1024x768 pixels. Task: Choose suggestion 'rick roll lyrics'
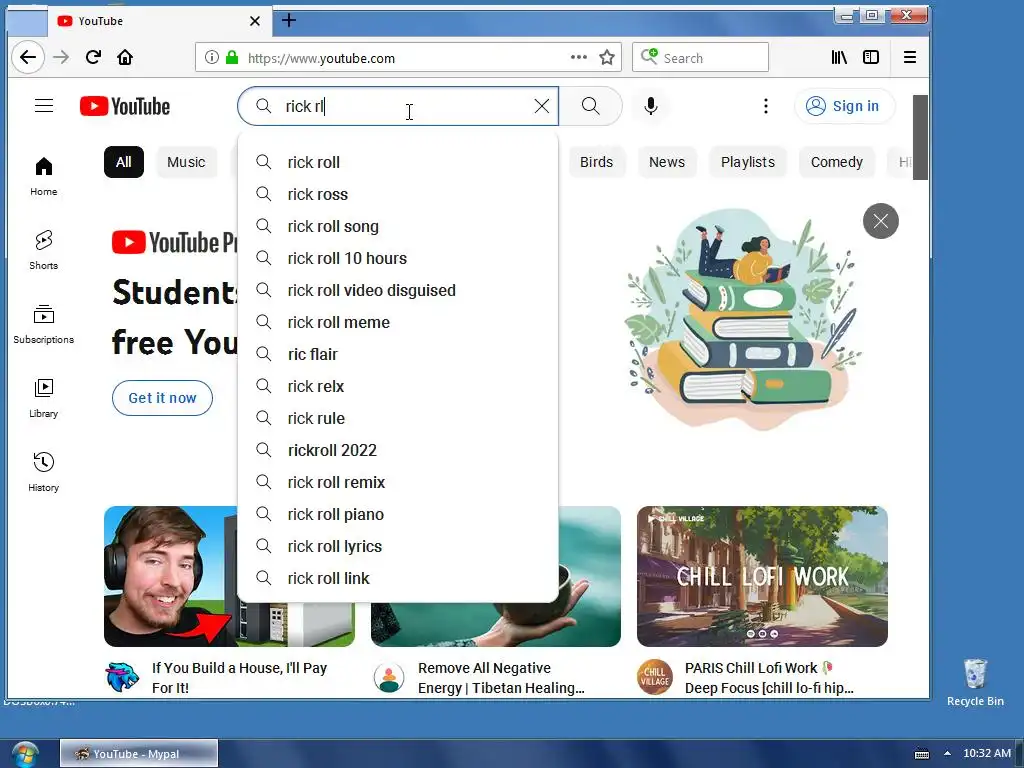point(398,546)
